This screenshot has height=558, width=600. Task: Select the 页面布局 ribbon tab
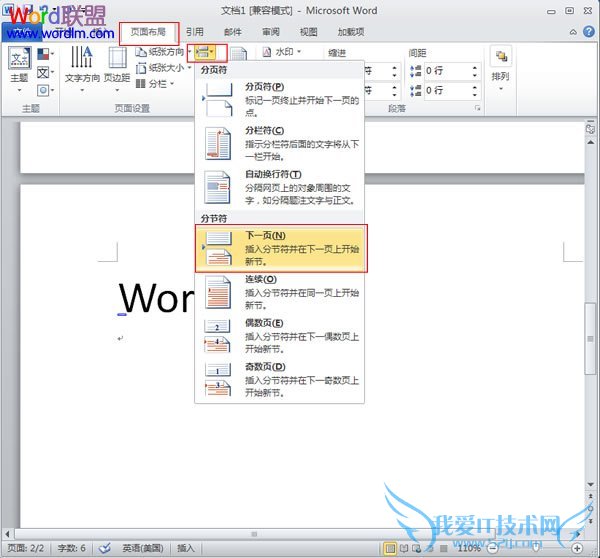[x=148, y=32]
